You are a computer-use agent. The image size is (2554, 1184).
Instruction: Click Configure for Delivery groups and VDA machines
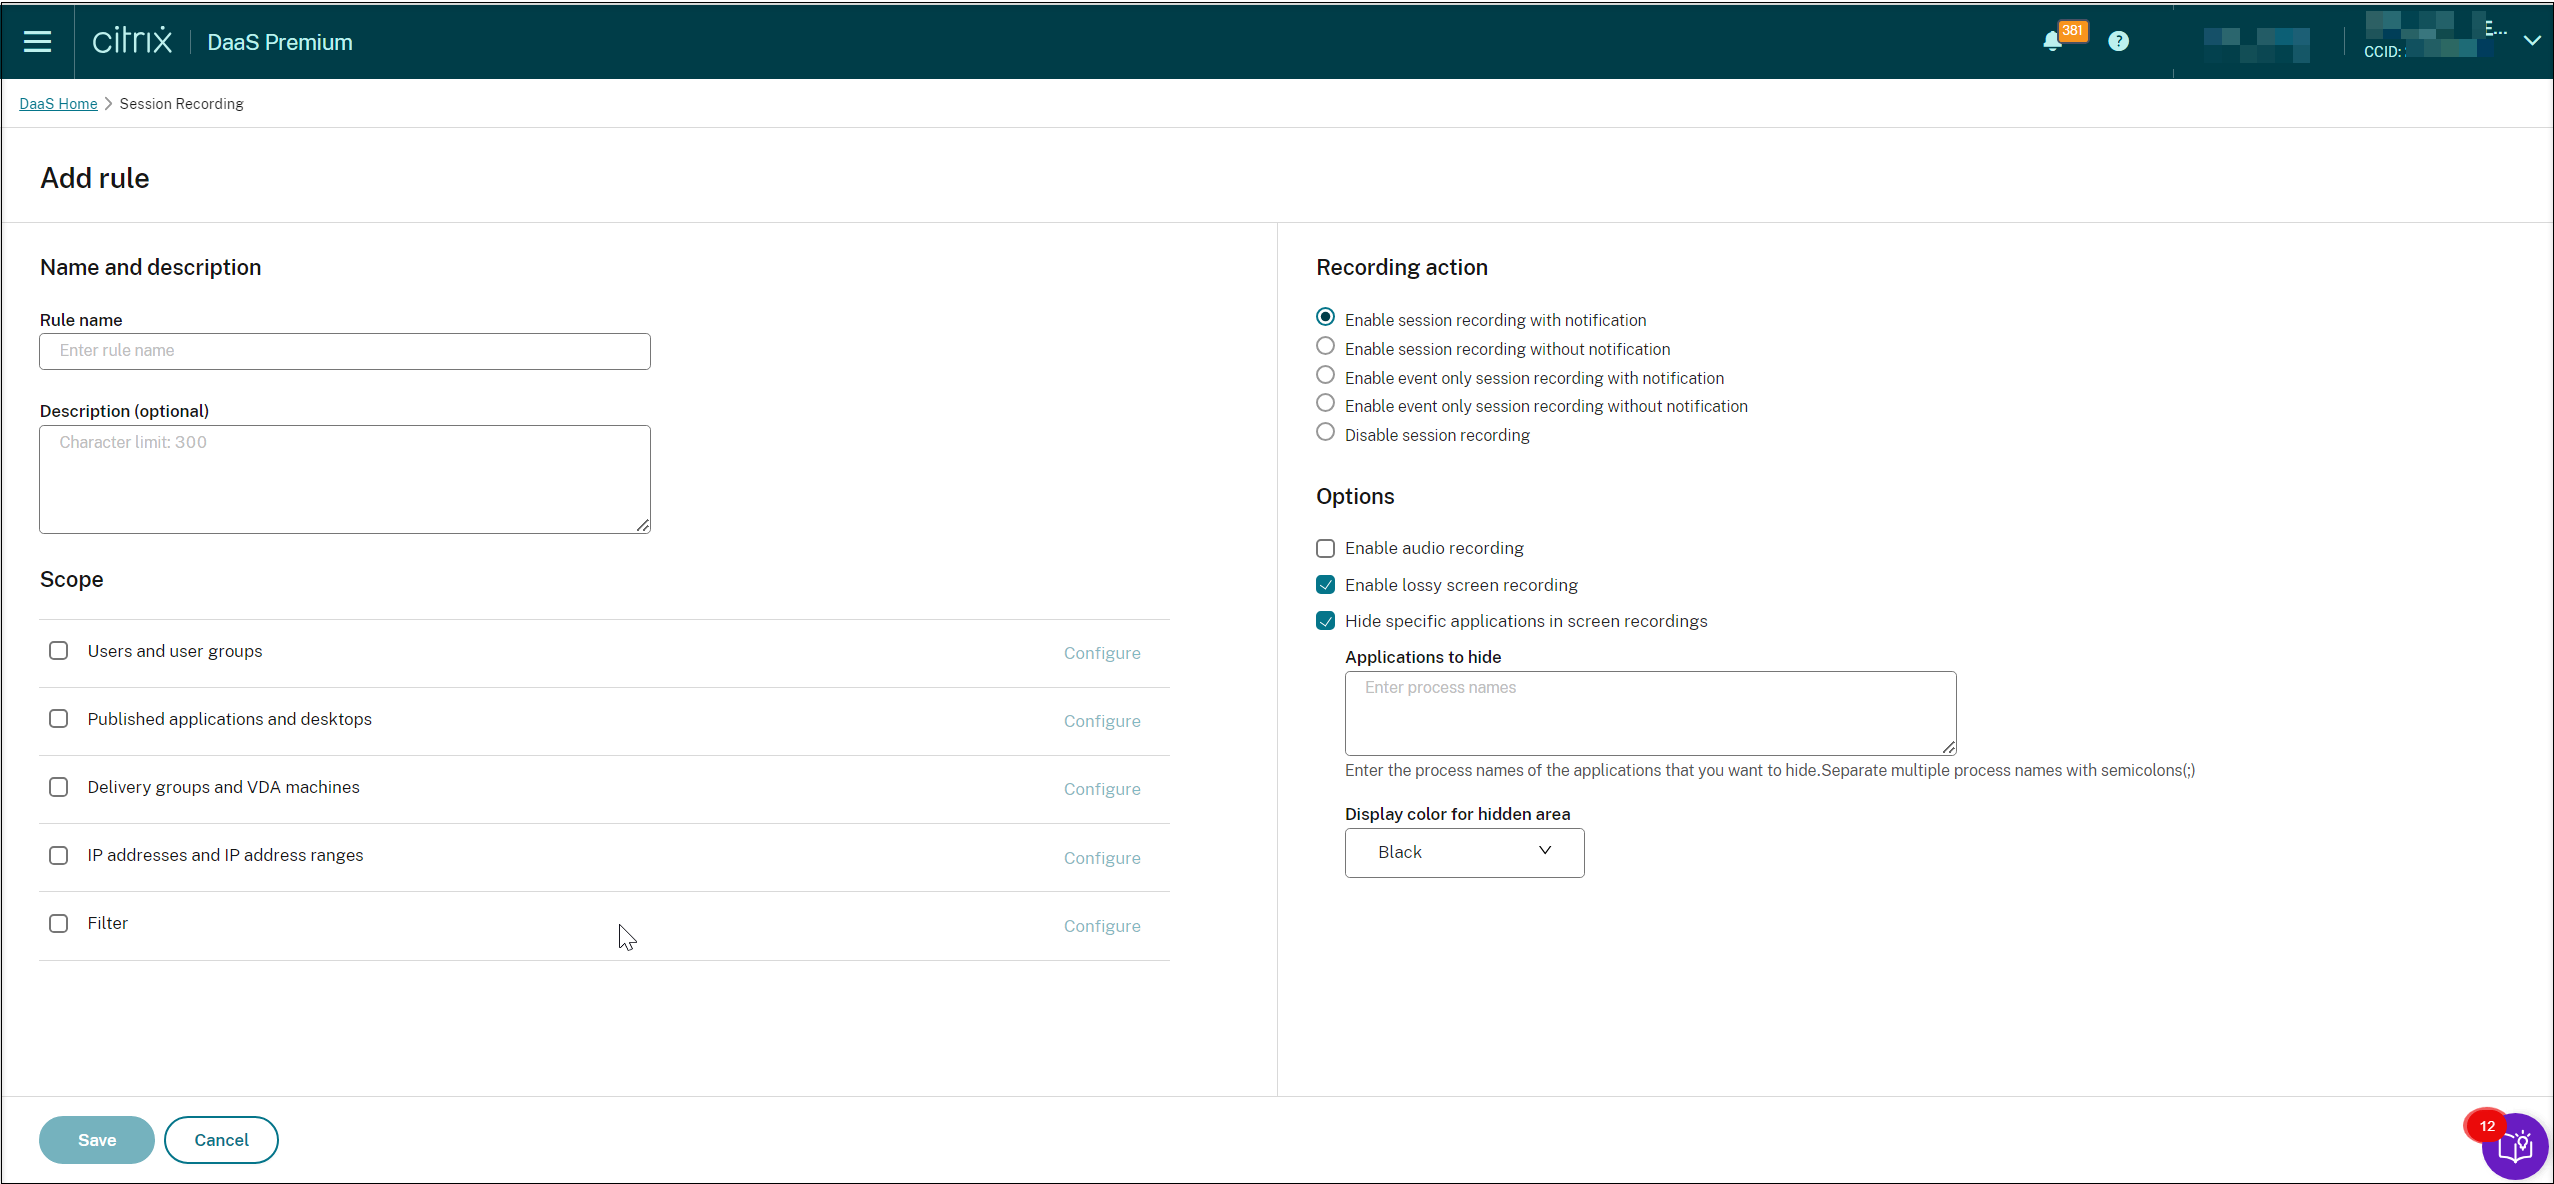click(x=1101, y=787)
